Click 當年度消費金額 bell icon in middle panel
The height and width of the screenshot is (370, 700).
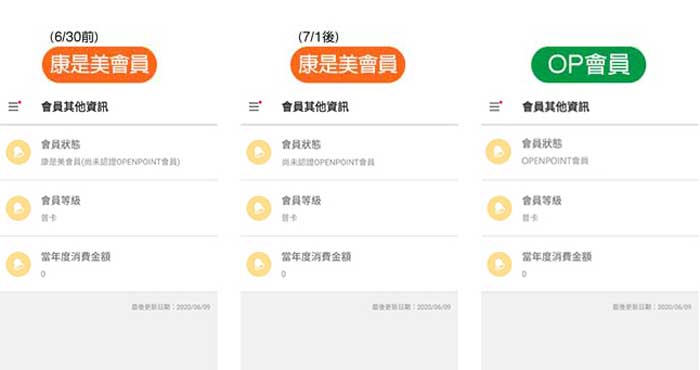[x=259, y=264]
